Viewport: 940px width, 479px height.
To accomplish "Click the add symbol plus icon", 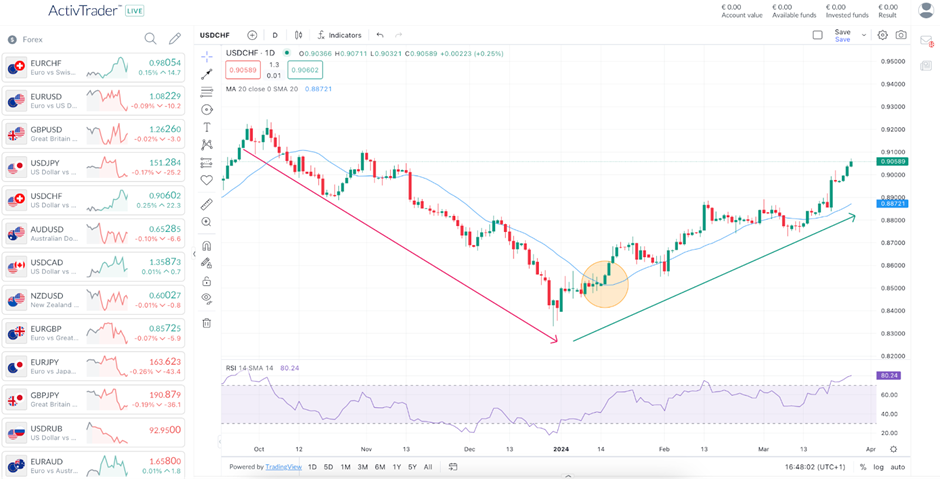I will tap(252, 35).
